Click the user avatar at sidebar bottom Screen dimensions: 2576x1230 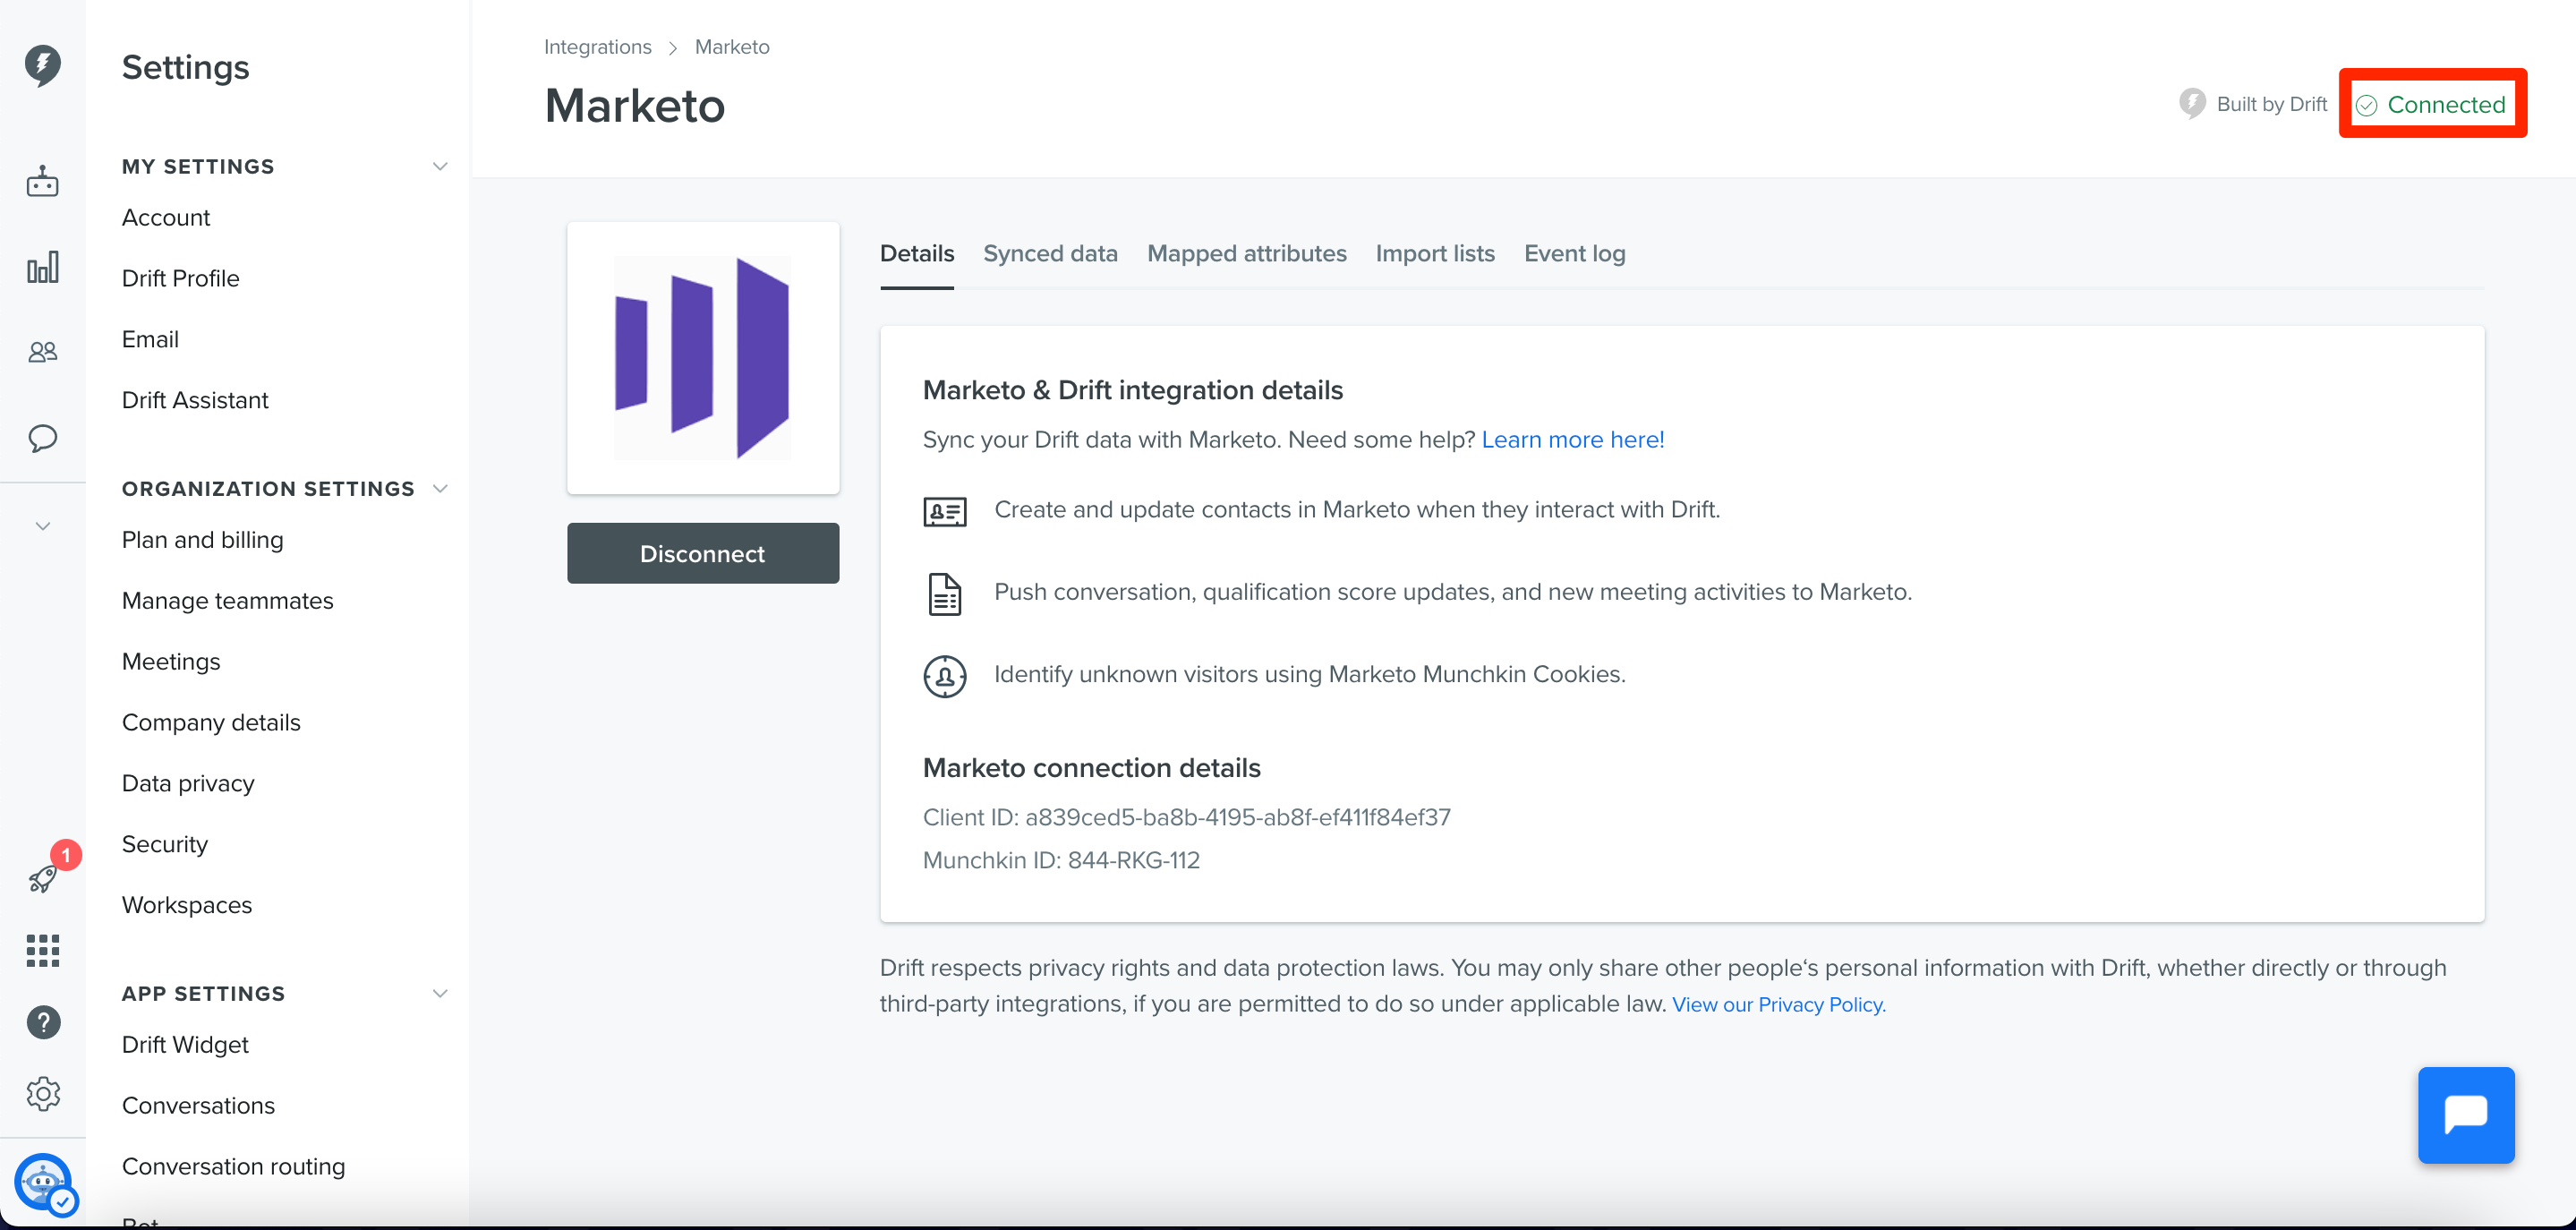coord(44,1182)
